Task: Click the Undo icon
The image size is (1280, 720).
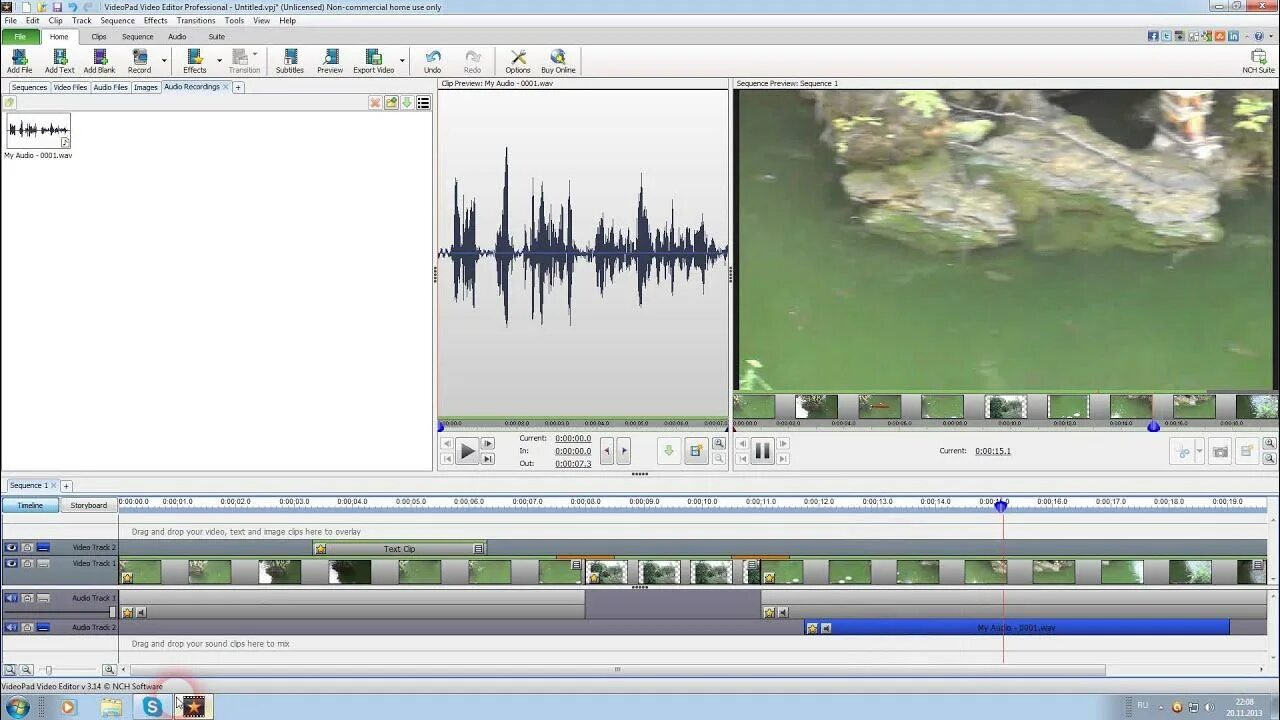Action: click(x=432, y=61)
